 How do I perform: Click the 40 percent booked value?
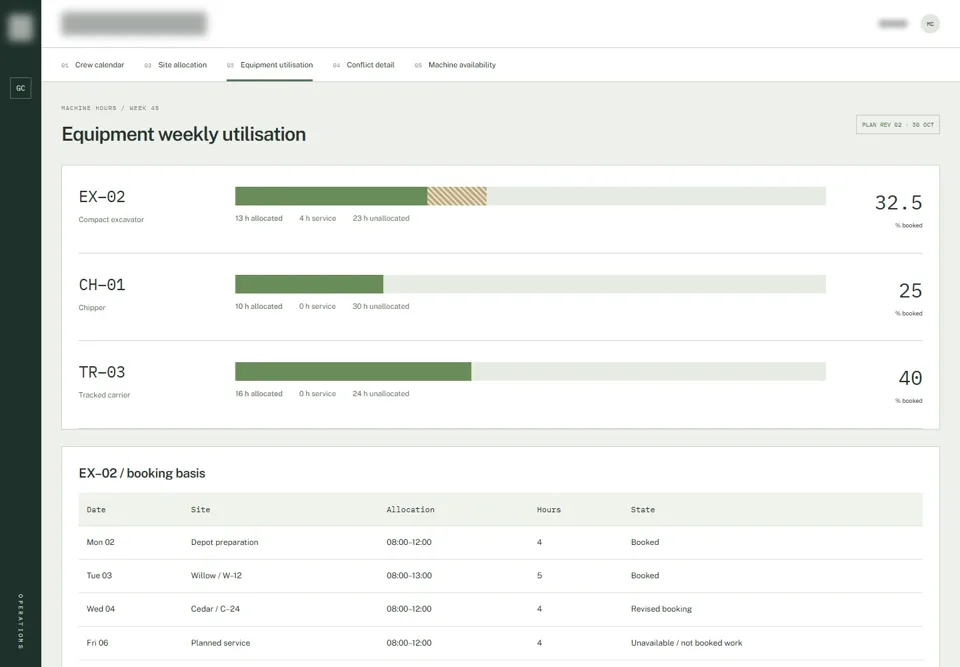[910, 378]
